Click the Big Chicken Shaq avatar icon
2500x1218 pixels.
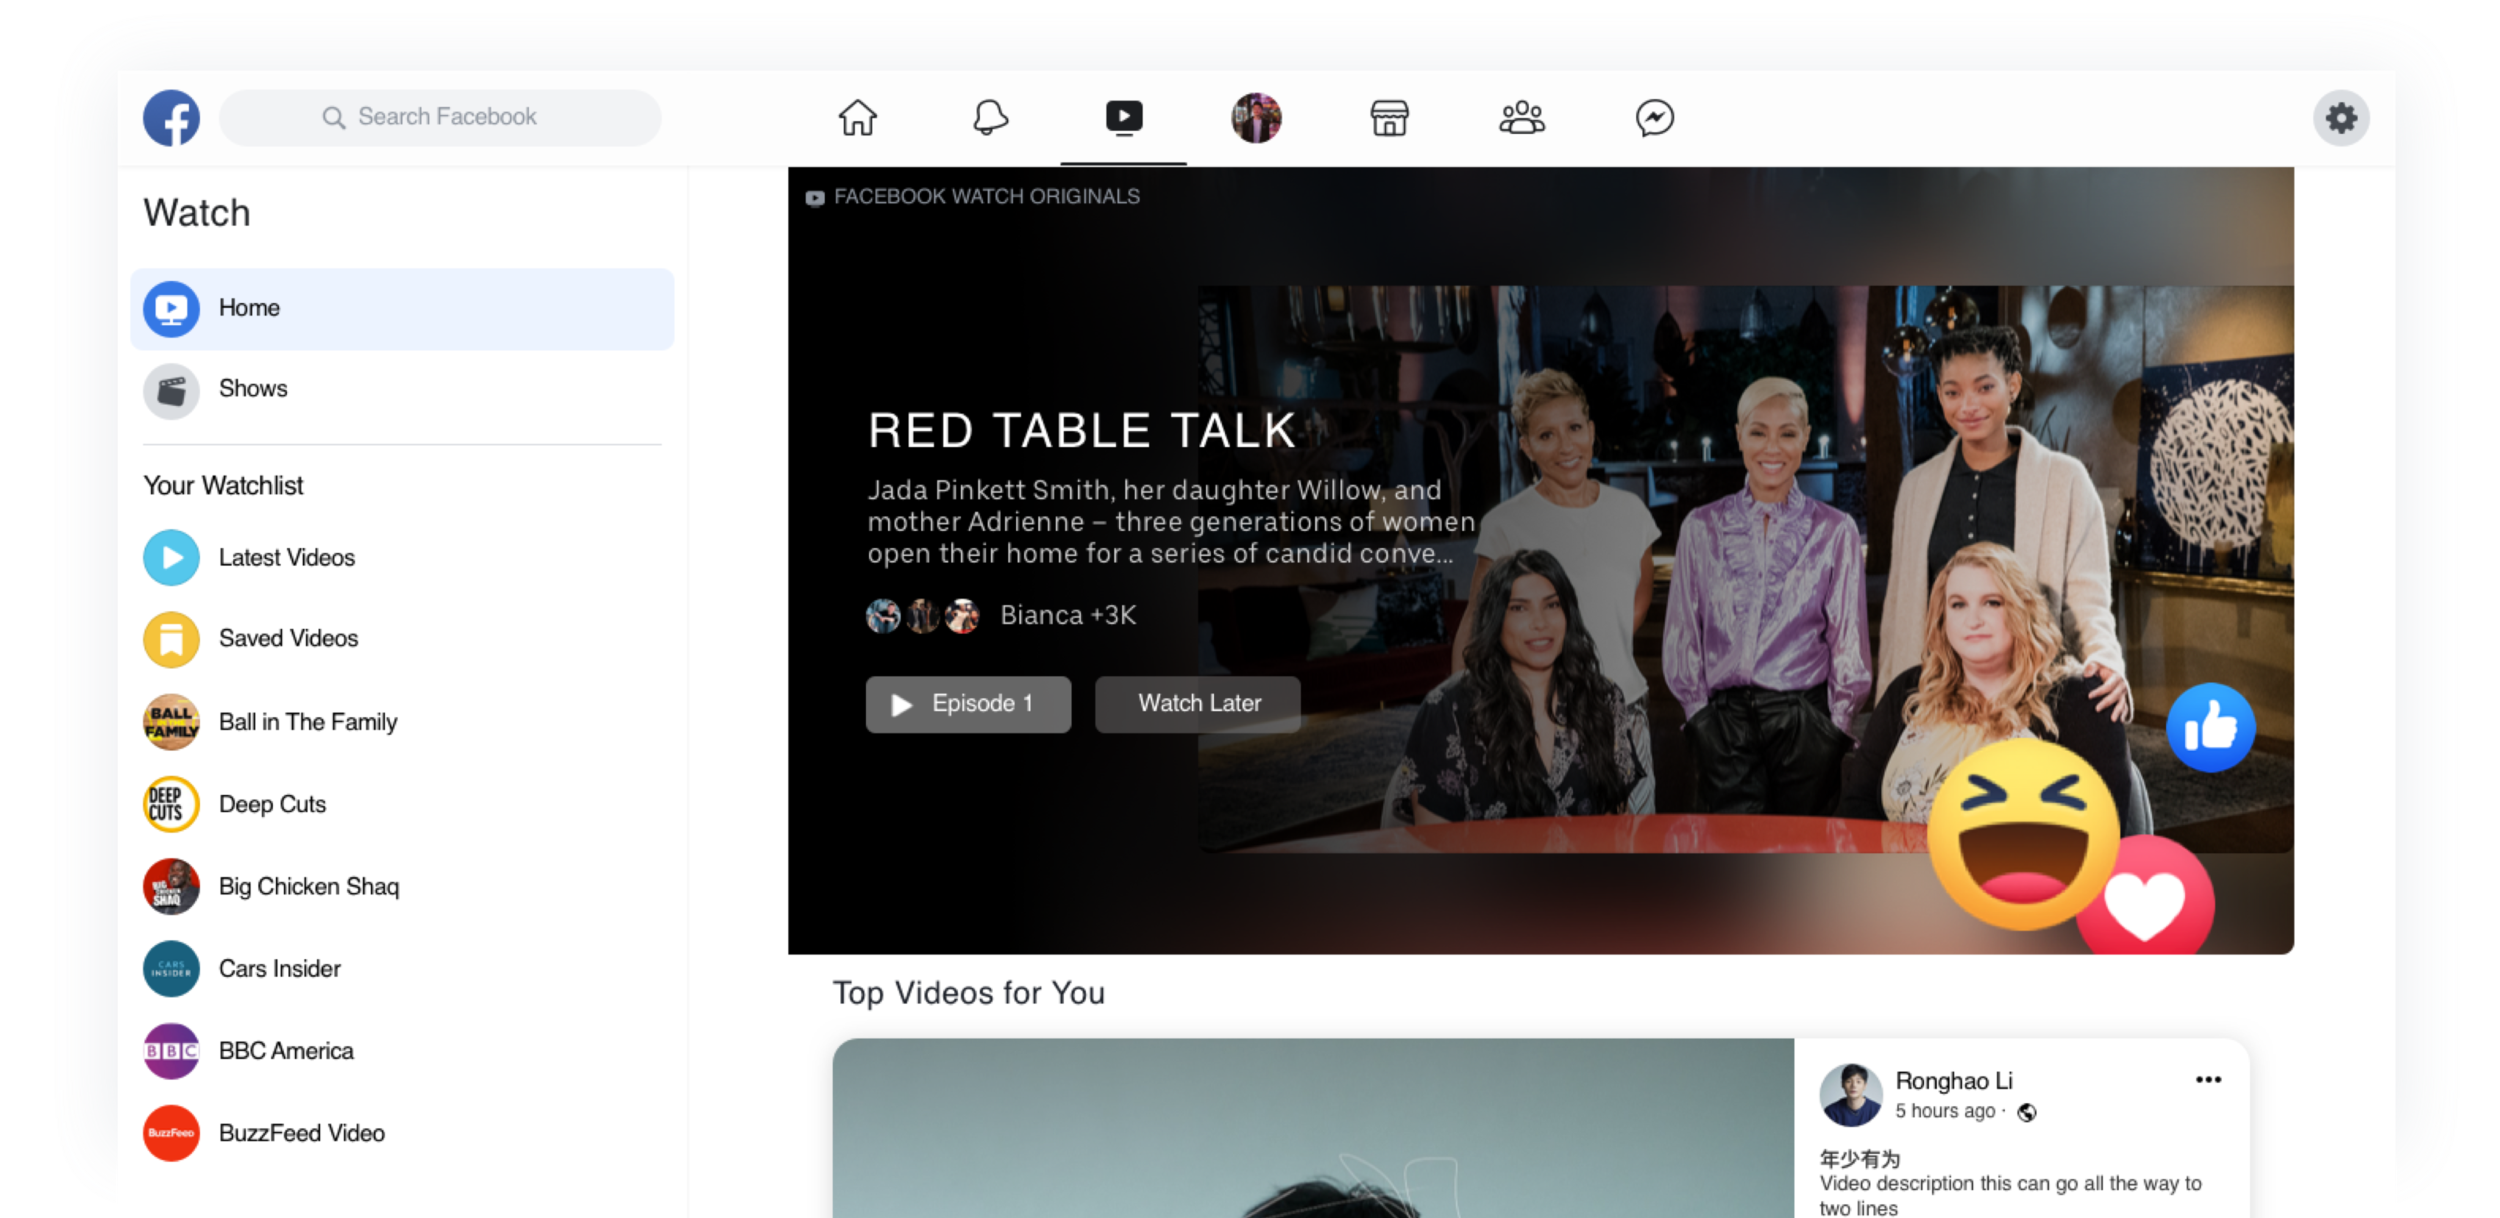click(x=171, y=886)
